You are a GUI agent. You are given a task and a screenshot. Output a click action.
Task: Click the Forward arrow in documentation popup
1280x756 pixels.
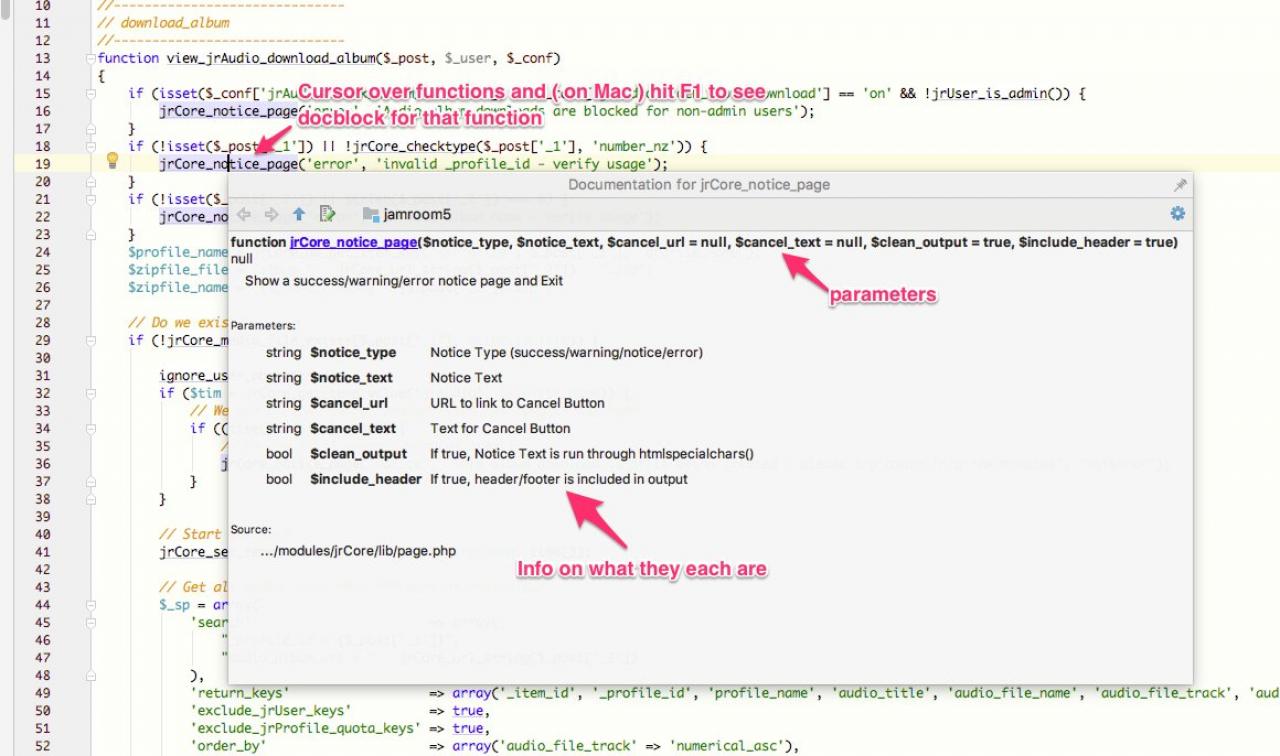coord(271,214)
